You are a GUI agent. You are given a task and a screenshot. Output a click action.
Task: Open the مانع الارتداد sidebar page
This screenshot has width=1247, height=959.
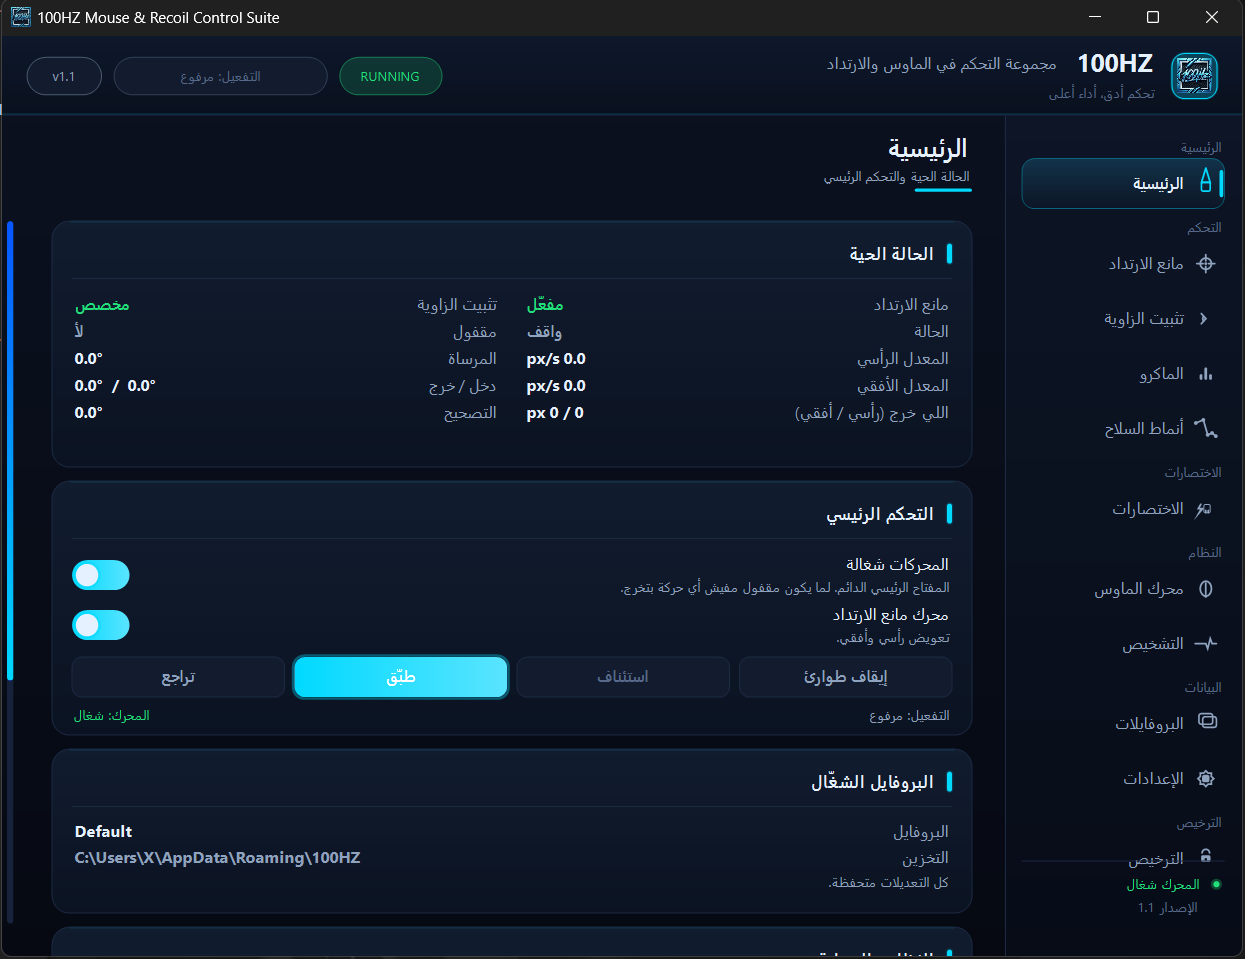point(1123,264)
